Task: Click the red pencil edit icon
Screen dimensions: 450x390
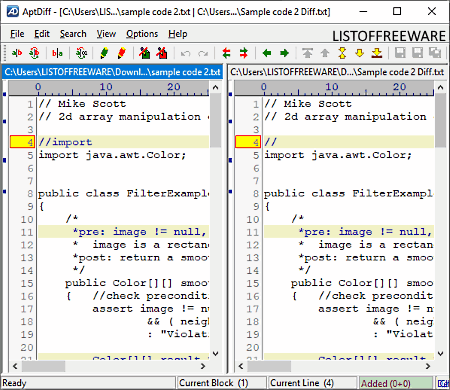Action: (x=122, y=53)
